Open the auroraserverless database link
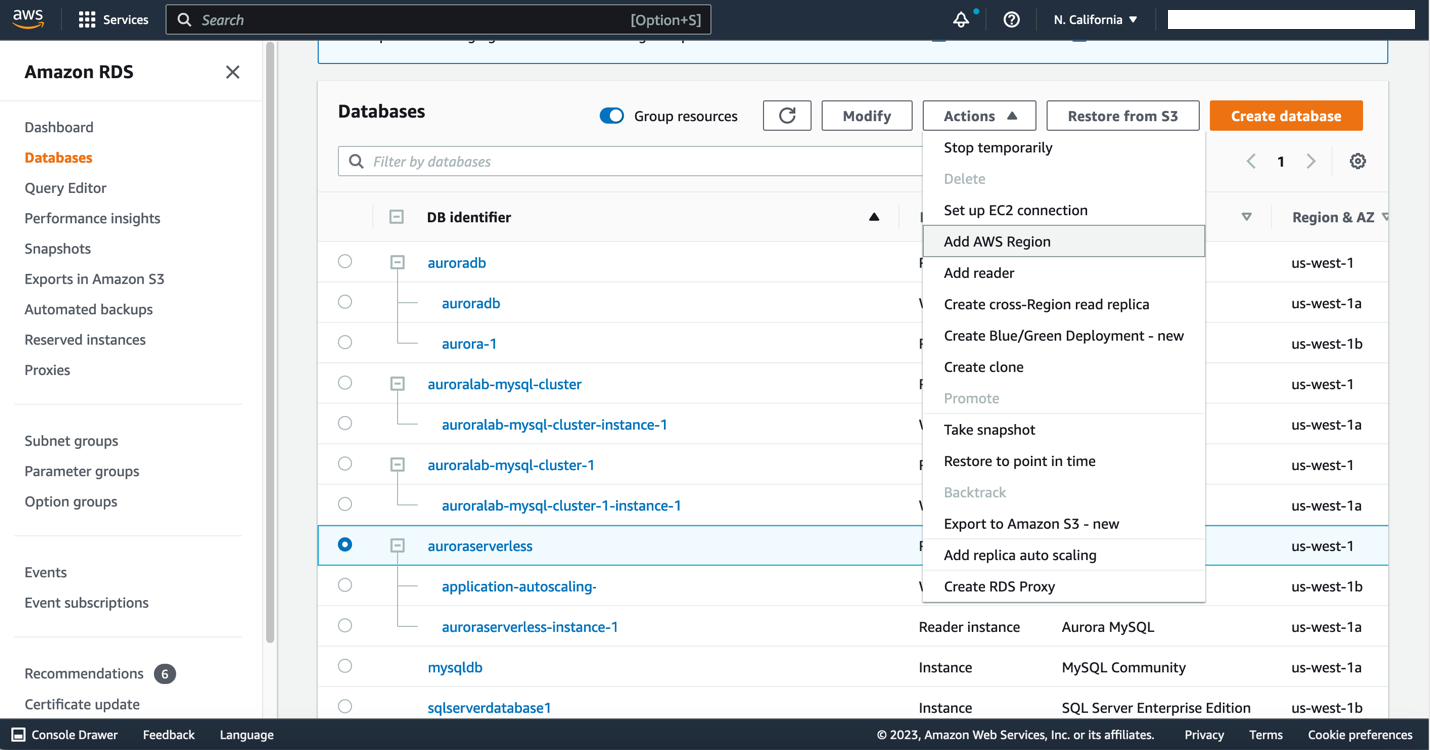This screenshot has height=750, width=1430. tap(480, 546)
